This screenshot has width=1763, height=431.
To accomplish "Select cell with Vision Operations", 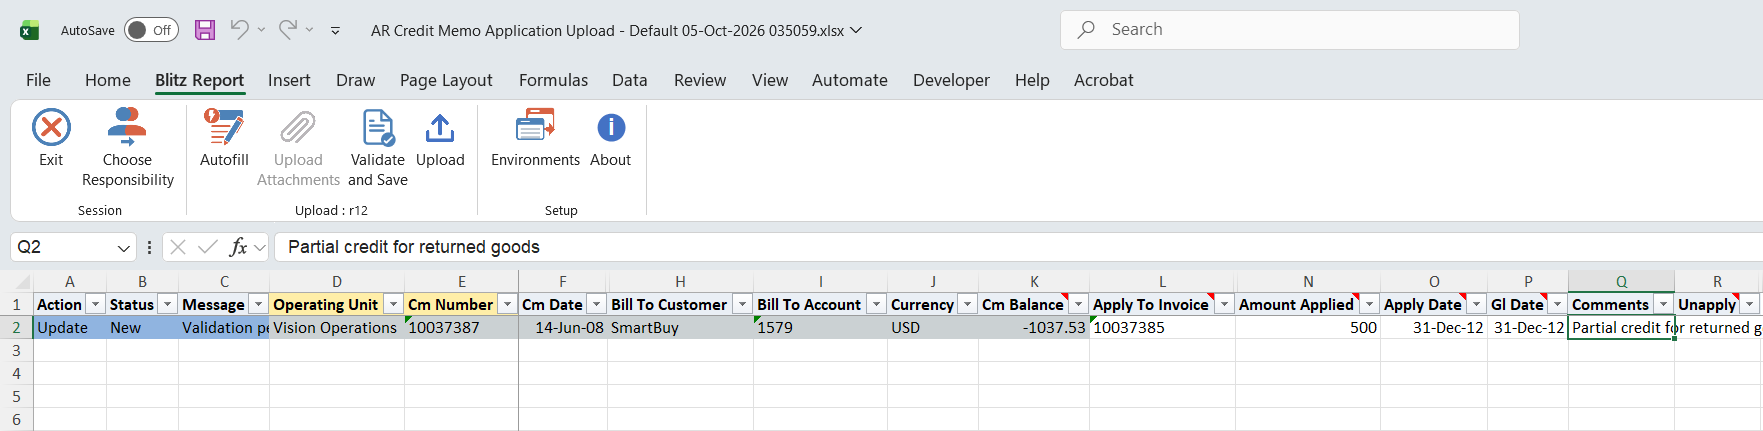I will (337, 327).
